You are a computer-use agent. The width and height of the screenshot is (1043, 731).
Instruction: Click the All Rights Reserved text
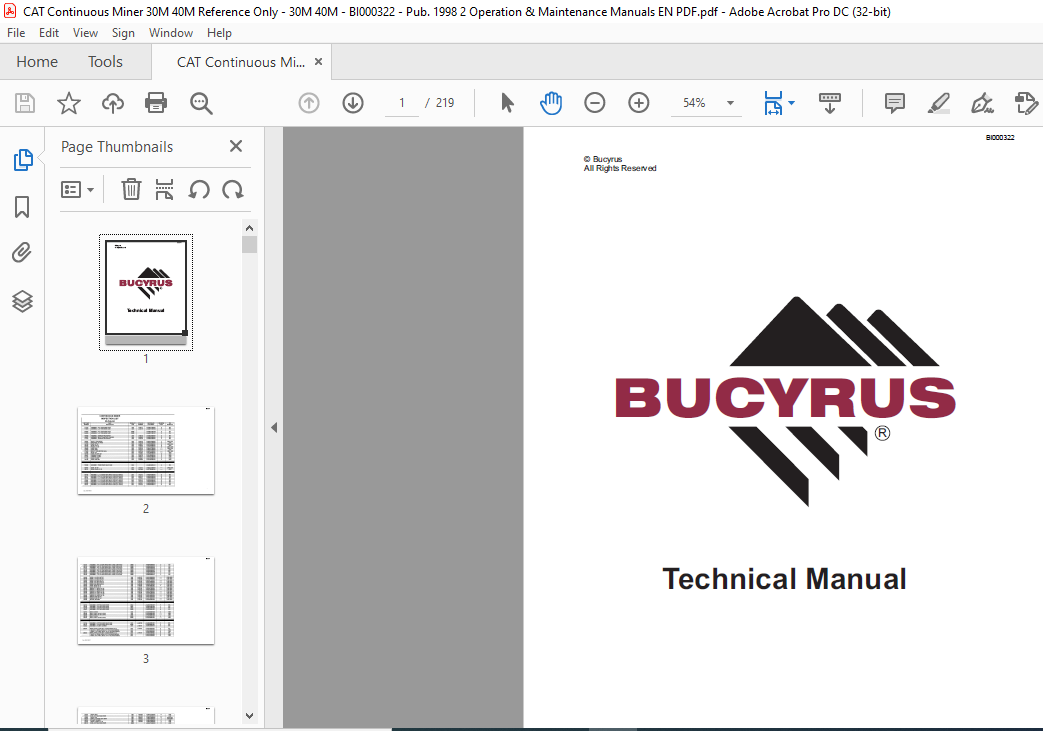[x=620, y=168]
